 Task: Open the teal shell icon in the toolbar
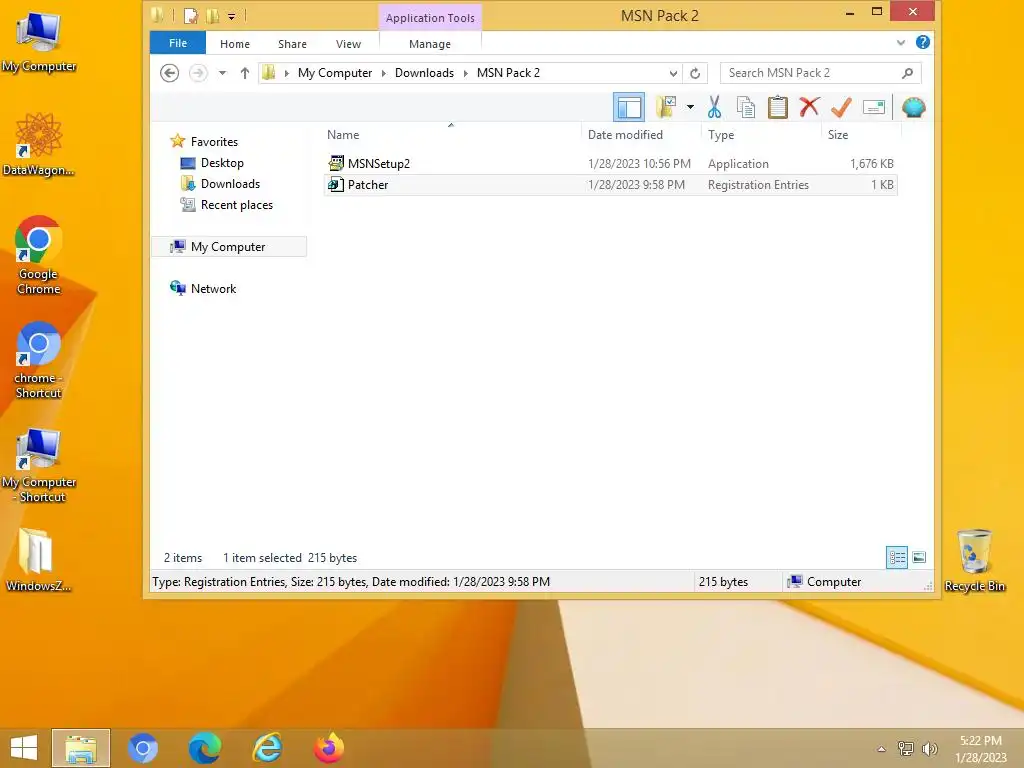coord(914,107)
